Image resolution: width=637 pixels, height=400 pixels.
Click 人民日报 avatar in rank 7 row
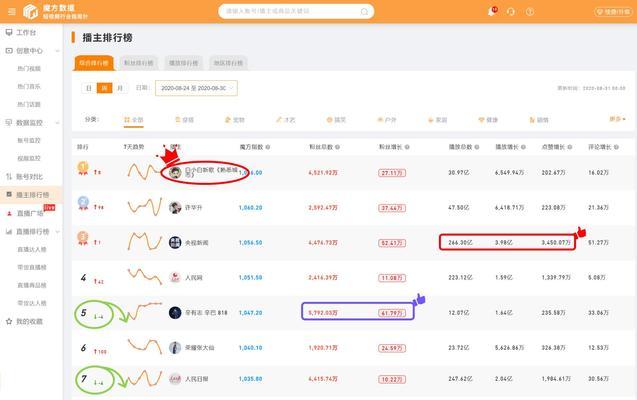[x=175, y=379]
